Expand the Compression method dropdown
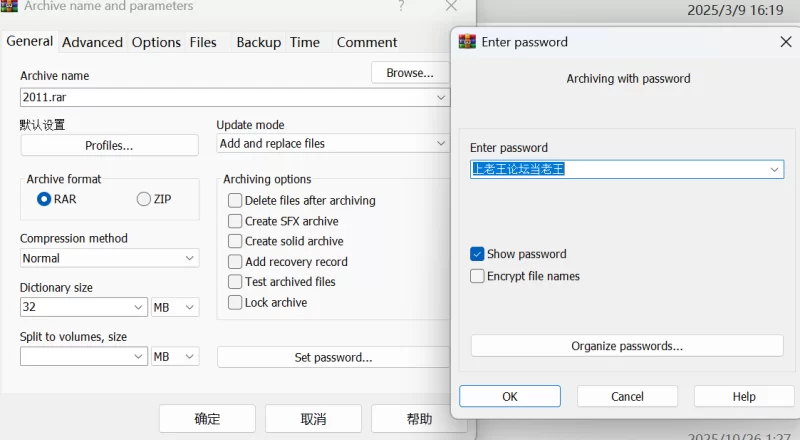Viewport: 800px width, 440px height. pos(190,258)
